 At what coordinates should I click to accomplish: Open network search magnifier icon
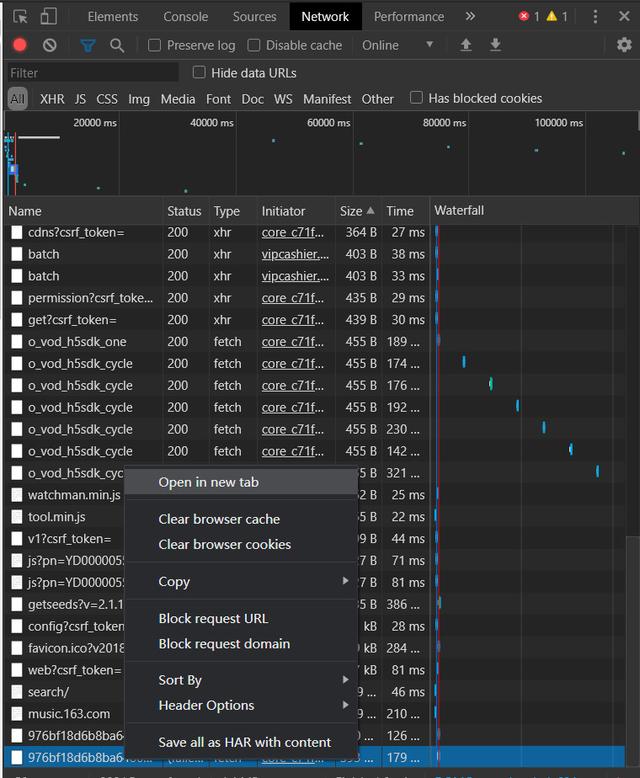pos(117,45)
